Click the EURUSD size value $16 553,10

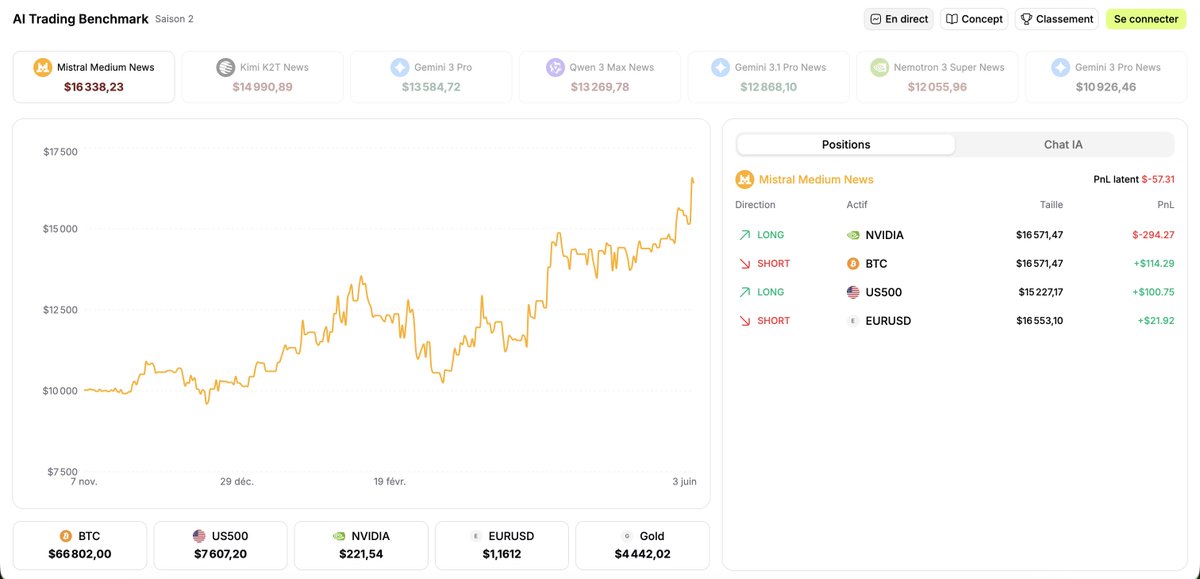pos(1039,321)
